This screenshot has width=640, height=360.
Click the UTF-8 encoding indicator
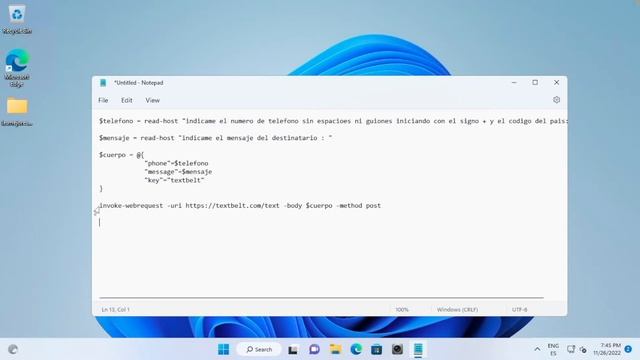pos(519,310)
